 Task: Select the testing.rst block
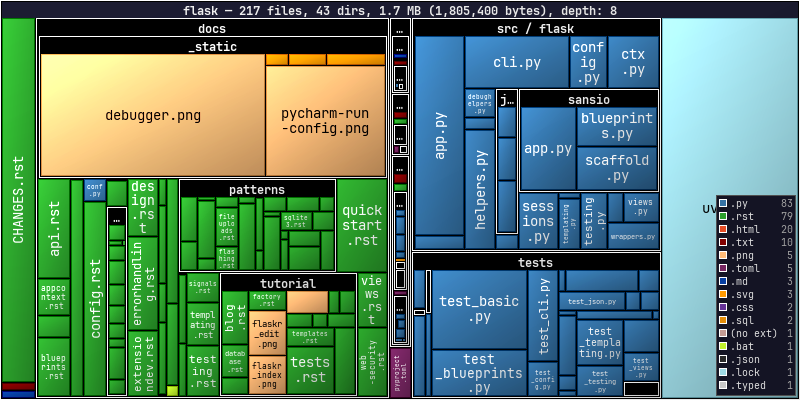click(x=203, y=371)
